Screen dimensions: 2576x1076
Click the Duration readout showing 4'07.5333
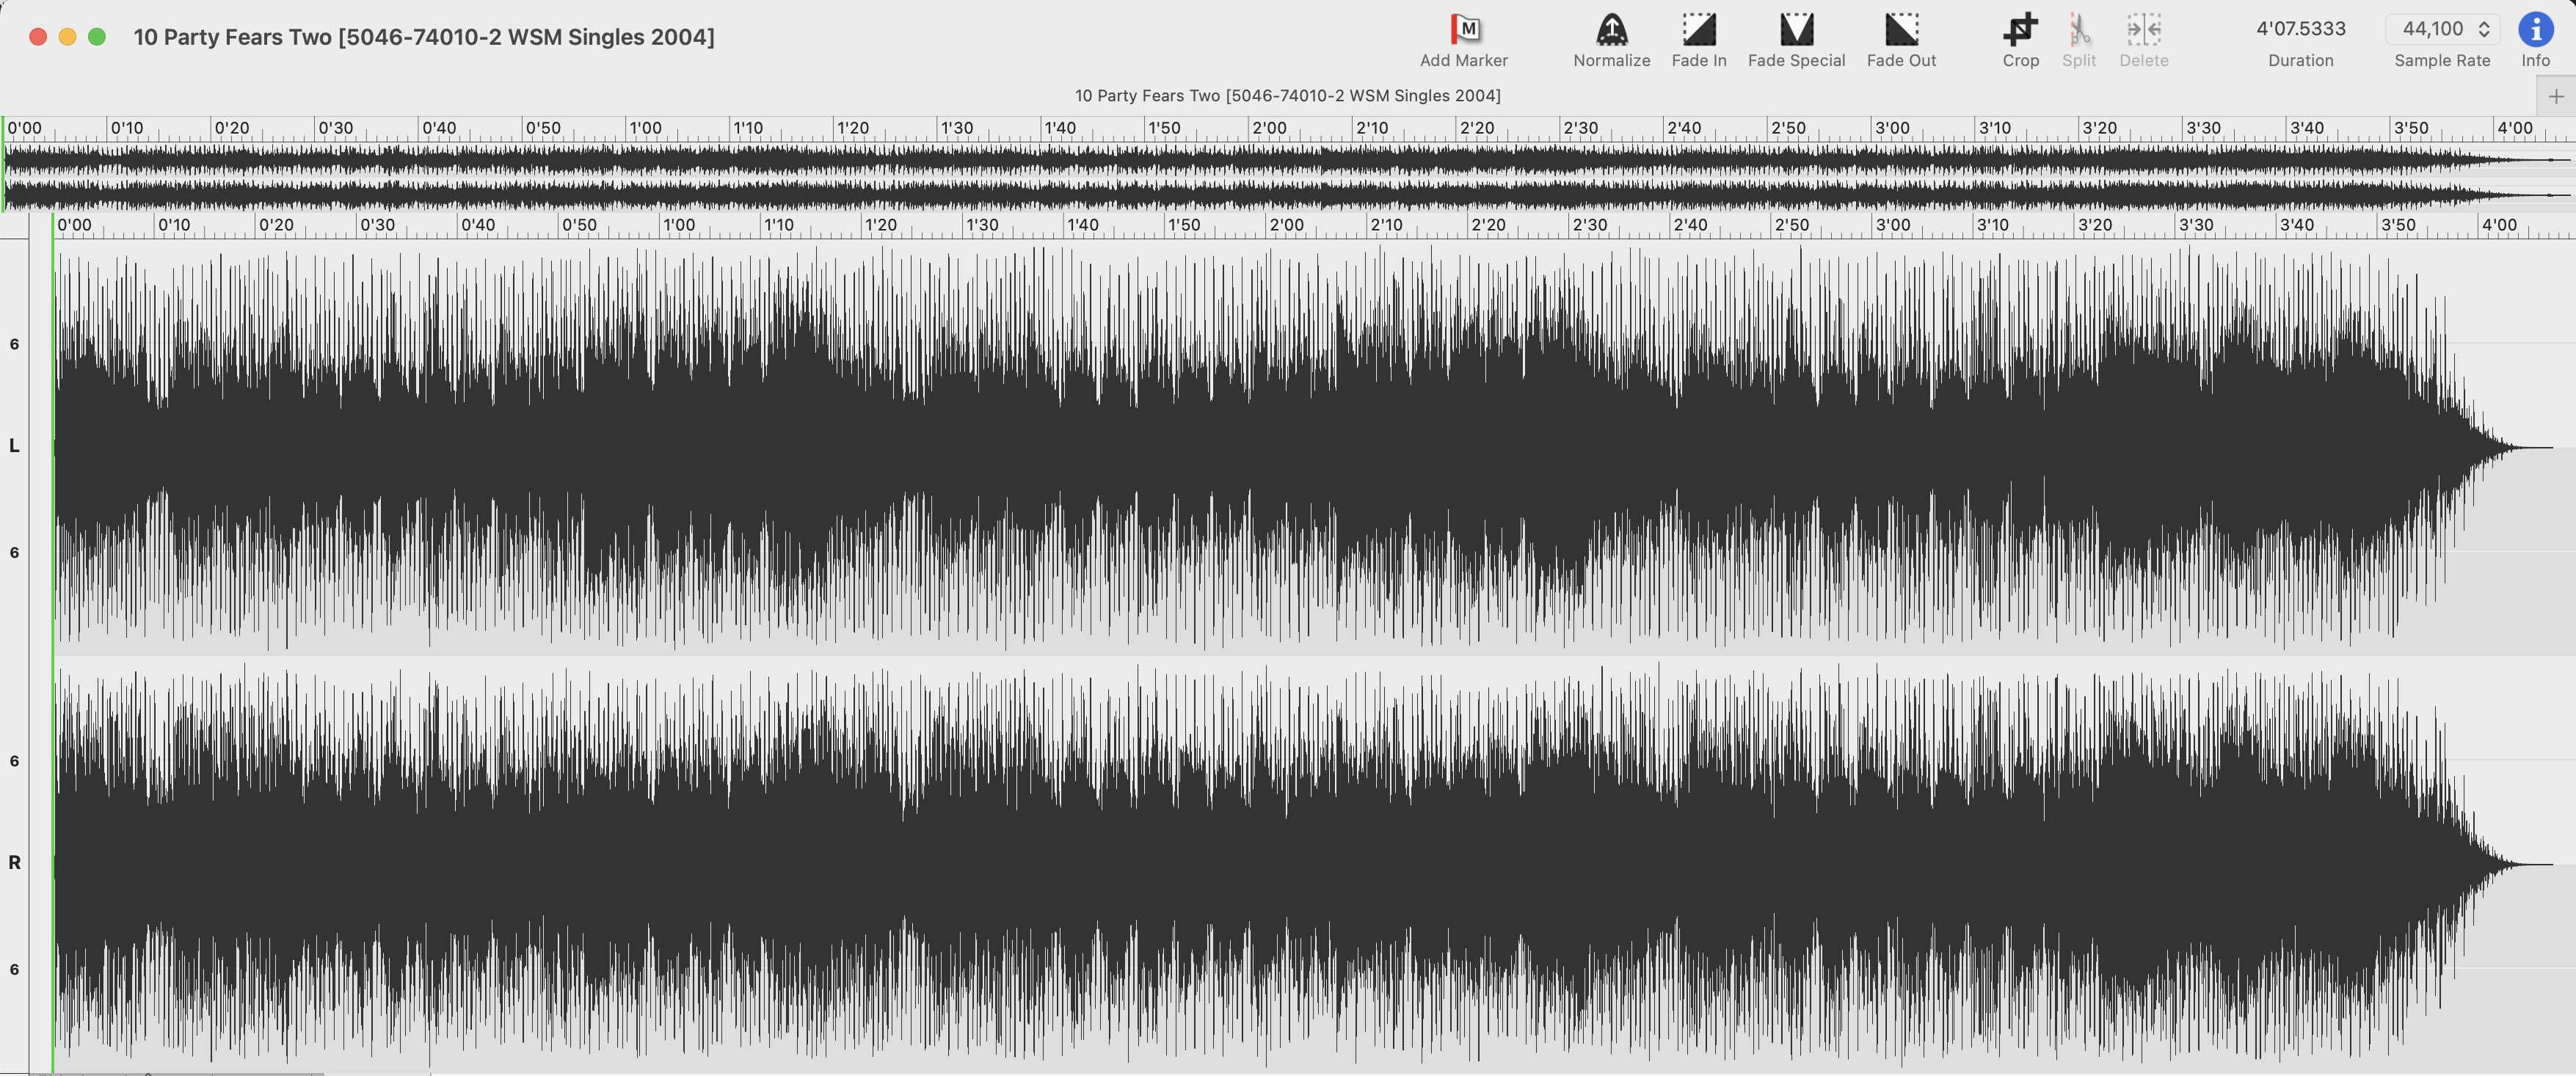(x=2301, y=29)
